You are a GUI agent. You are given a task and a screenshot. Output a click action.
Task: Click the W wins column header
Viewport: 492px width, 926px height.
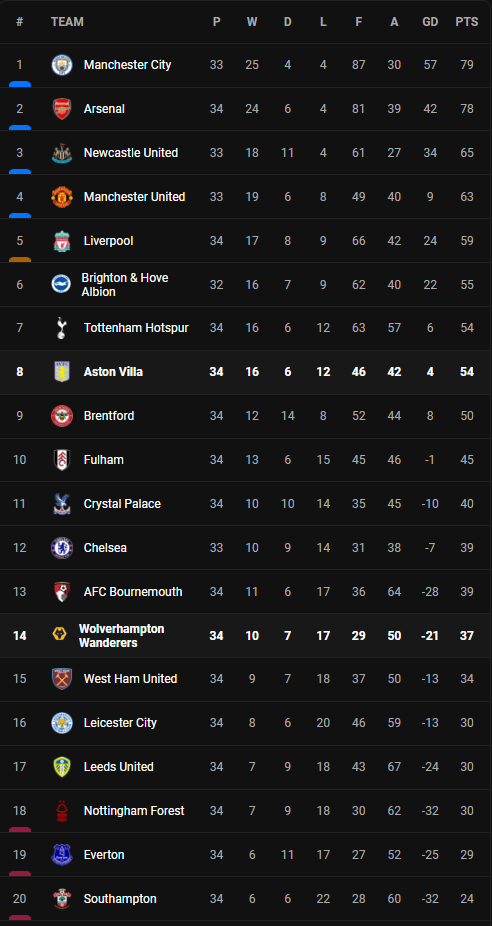[252, 22]
